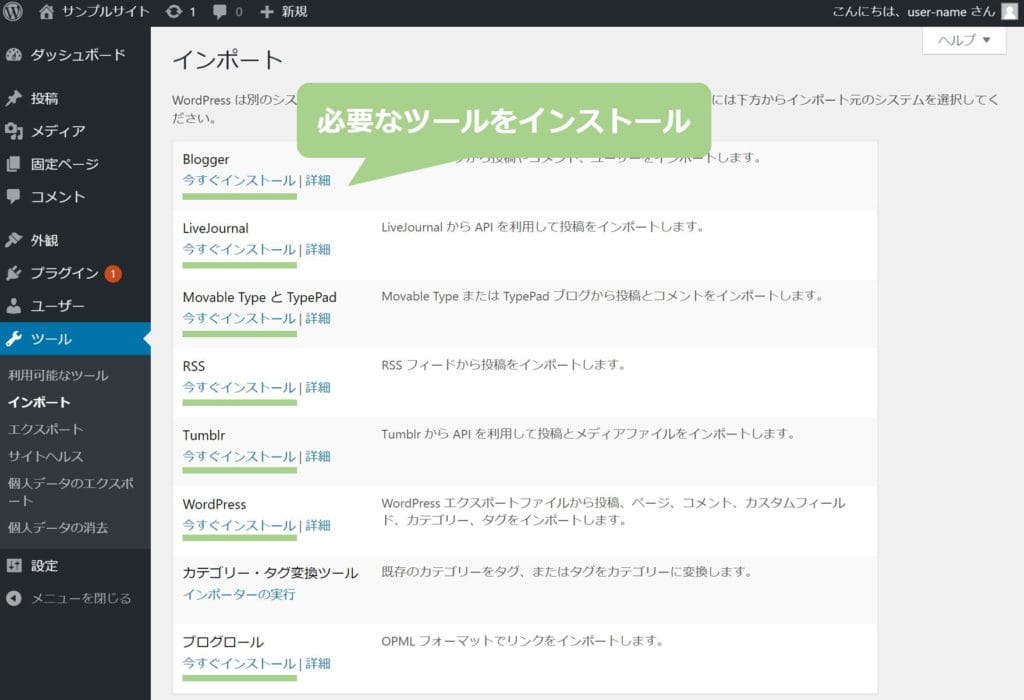Screen dimensions: 1024x700
Task: Go to サイトヘルス submenu item
Action: pos(46,456)
